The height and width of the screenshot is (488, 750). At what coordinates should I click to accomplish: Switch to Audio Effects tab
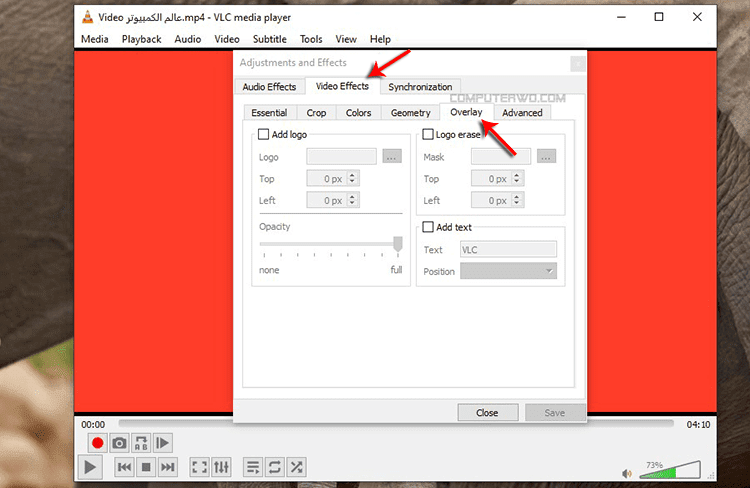tap(269, 87)
